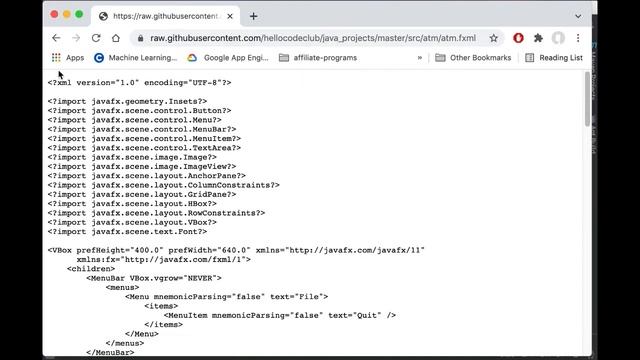Click the forward navigation arrow
The height and width of the screenshot is (360, 640).
pos(76,38)
